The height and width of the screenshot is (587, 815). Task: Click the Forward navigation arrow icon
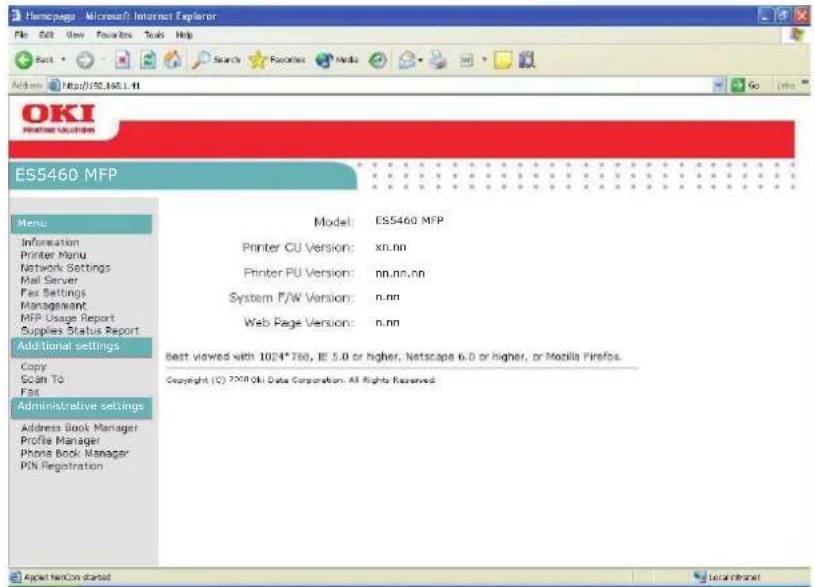(x=85, y=60)
